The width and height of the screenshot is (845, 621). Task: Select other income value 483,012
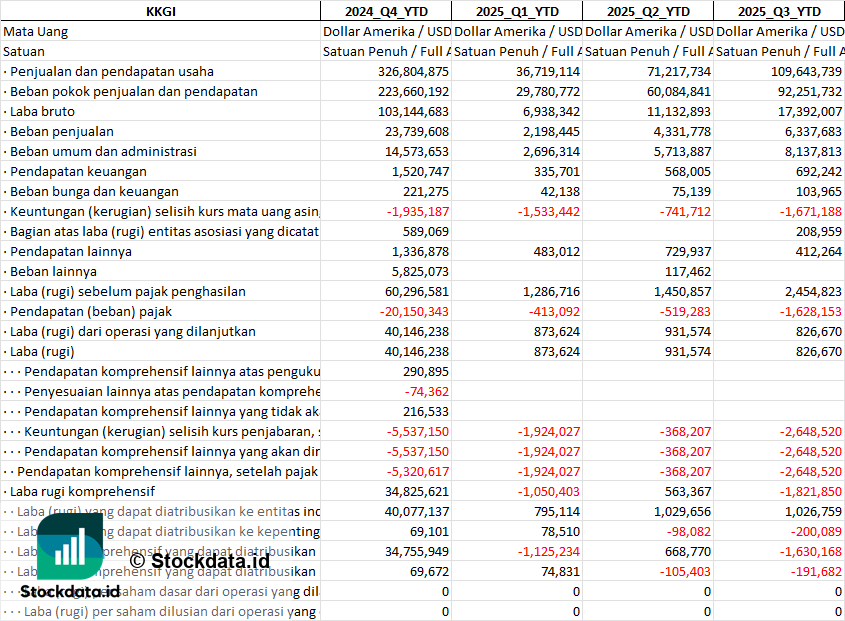coord(557,251)
